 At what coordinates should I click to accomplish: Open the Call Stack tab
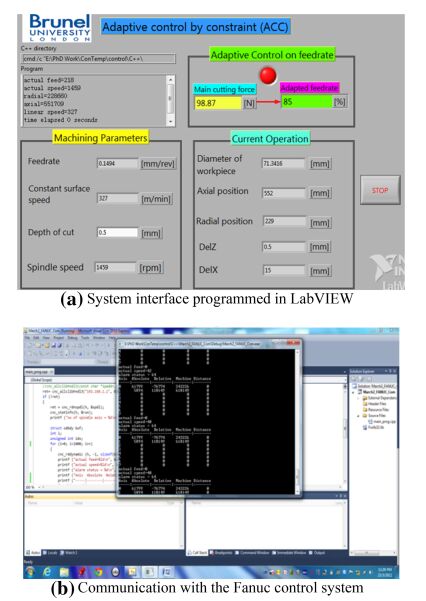197,552
